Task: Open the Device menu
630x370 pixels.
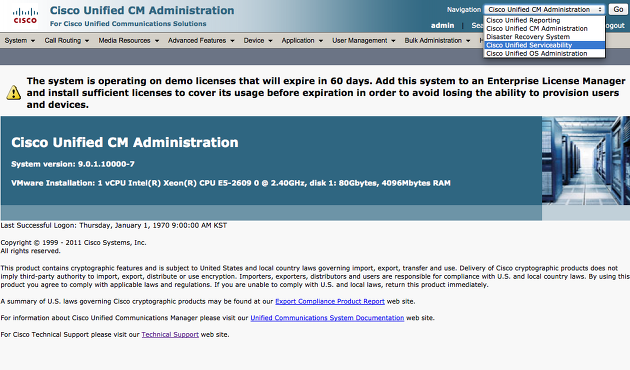Action: 258,41
